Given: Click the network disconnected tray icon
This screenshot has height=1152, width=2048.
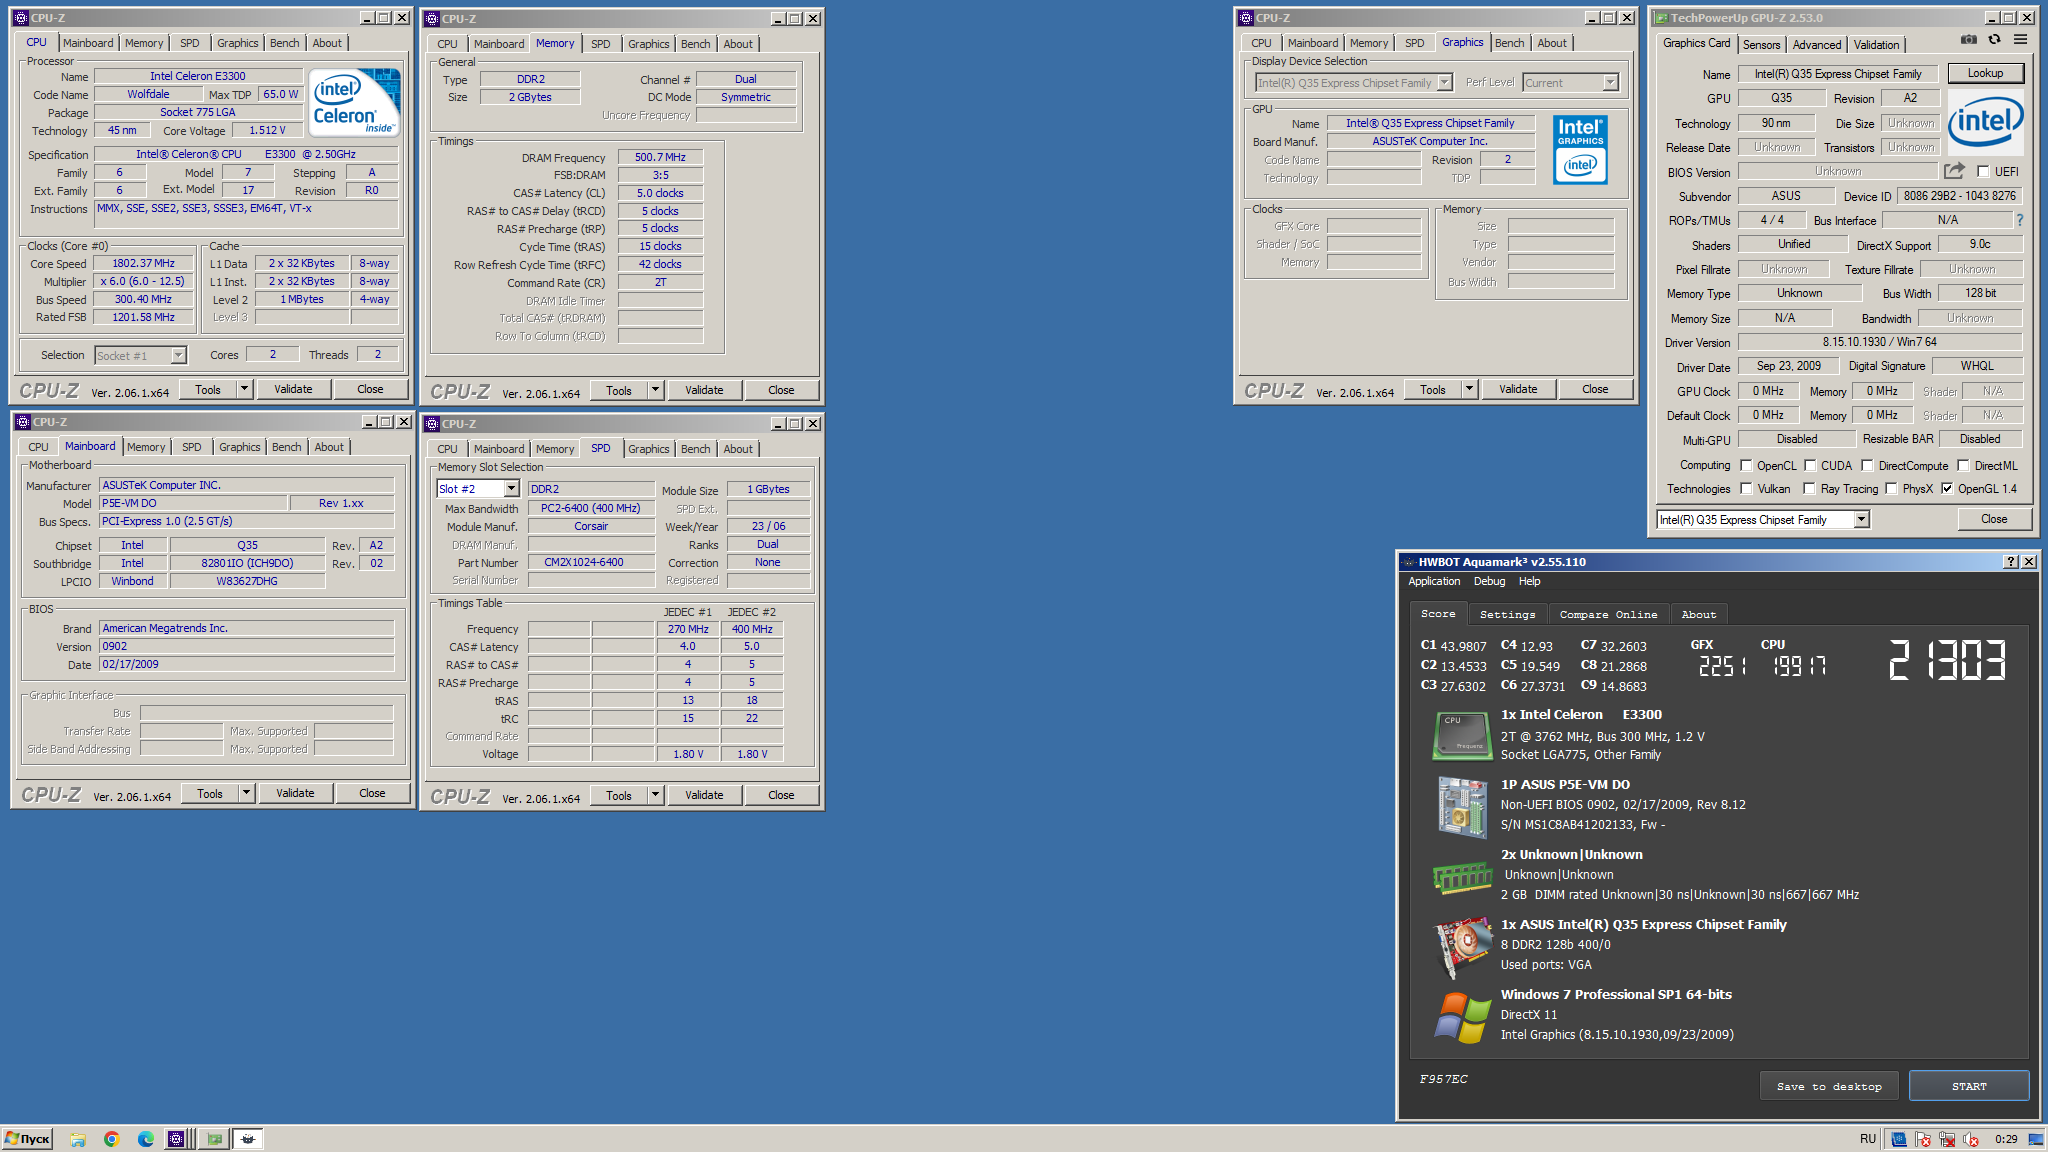Looking at the screenshot, I should click(x=1946, y=1139).
